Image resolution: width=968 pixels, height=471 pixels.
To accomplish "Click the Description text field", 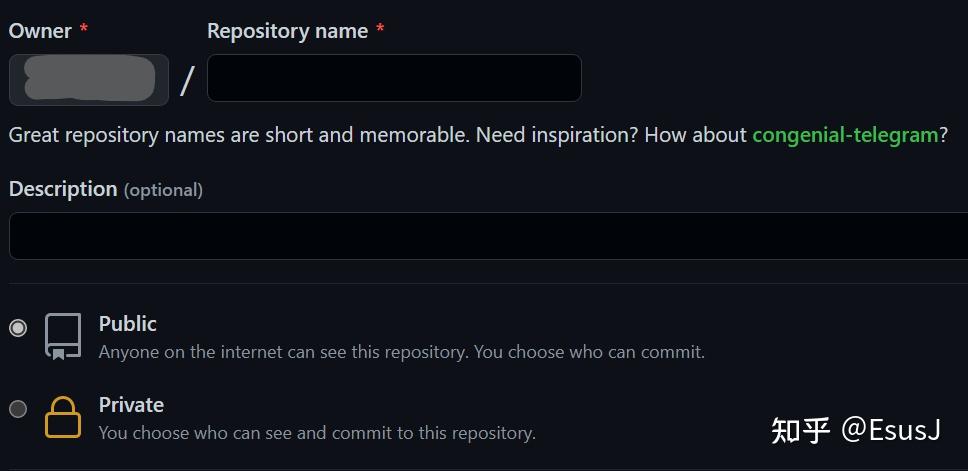I will tap(488, 236).
